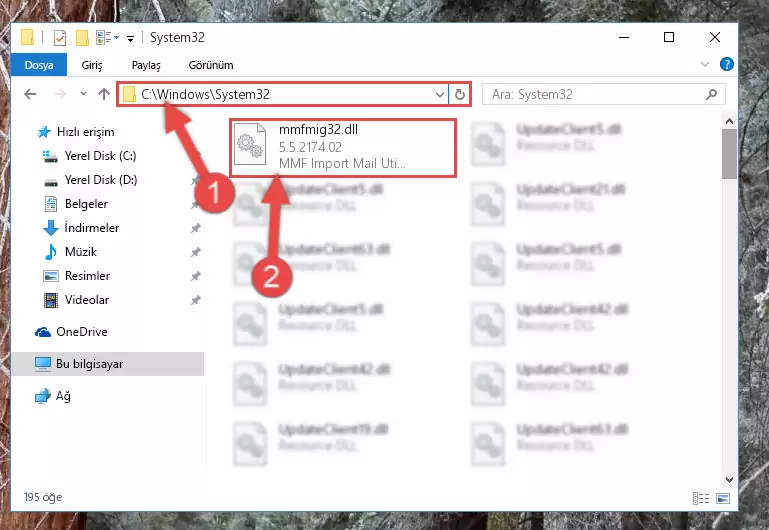The height and width of the screenshot is (530, 769).
Task: Click the pin icon next to Resimler
Action: (196, 276)
